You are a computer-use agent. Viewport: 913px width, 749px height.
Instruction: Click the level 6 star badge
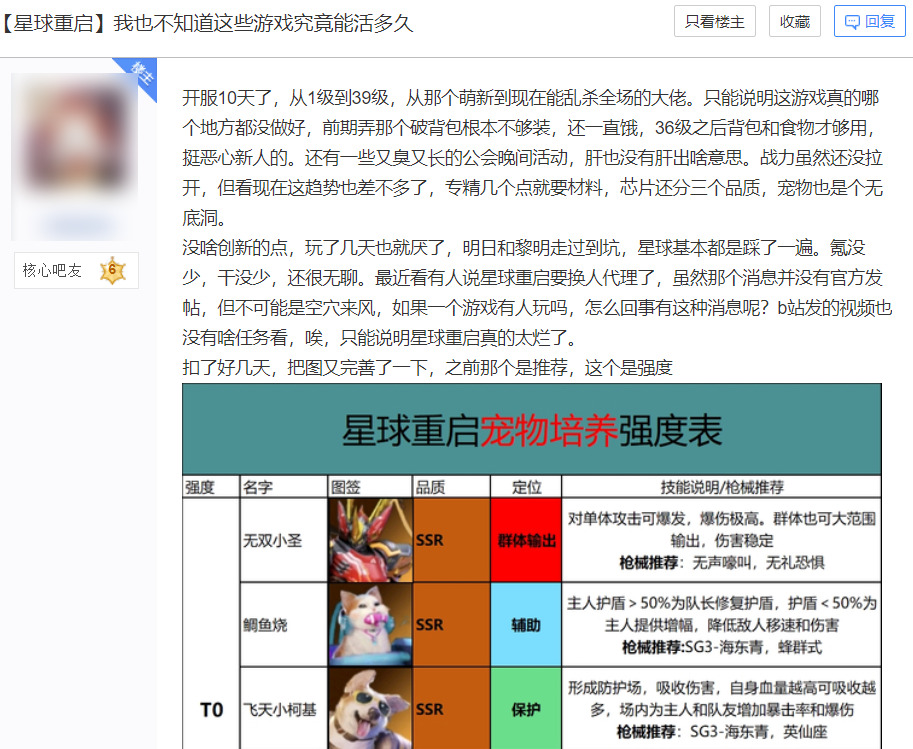112,270
